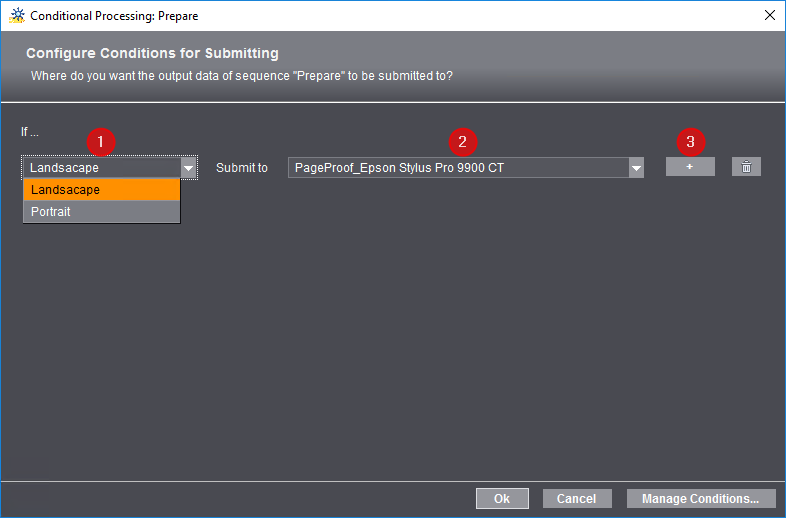This screenshot has width=786, height=518.
Task: Expand the condition dropdown arrow beside Landsacape
Action: pyautogui.click(x=188, y=168)
